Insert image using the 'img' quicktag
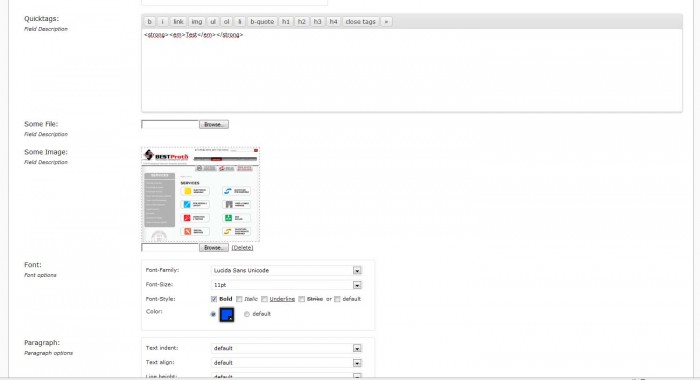Screen dimensions: 700x380 197,21
